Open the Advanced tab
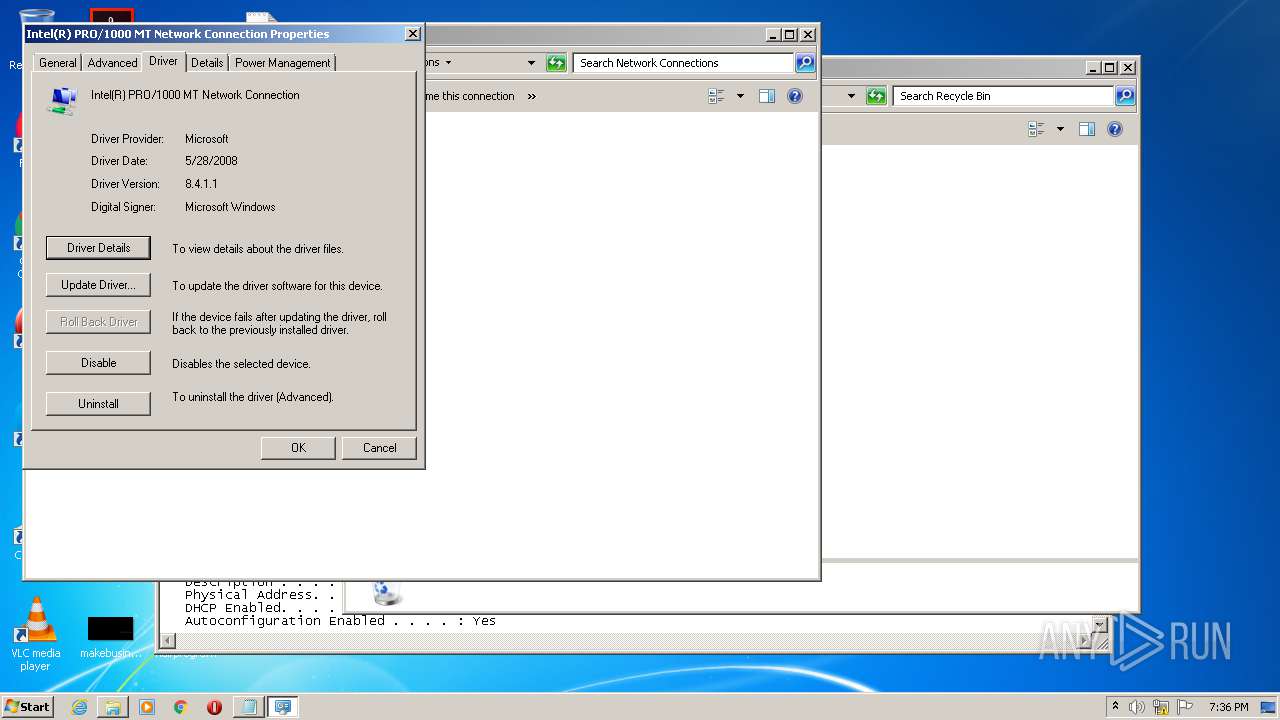 pyautogui.click(x=112, y=62)
